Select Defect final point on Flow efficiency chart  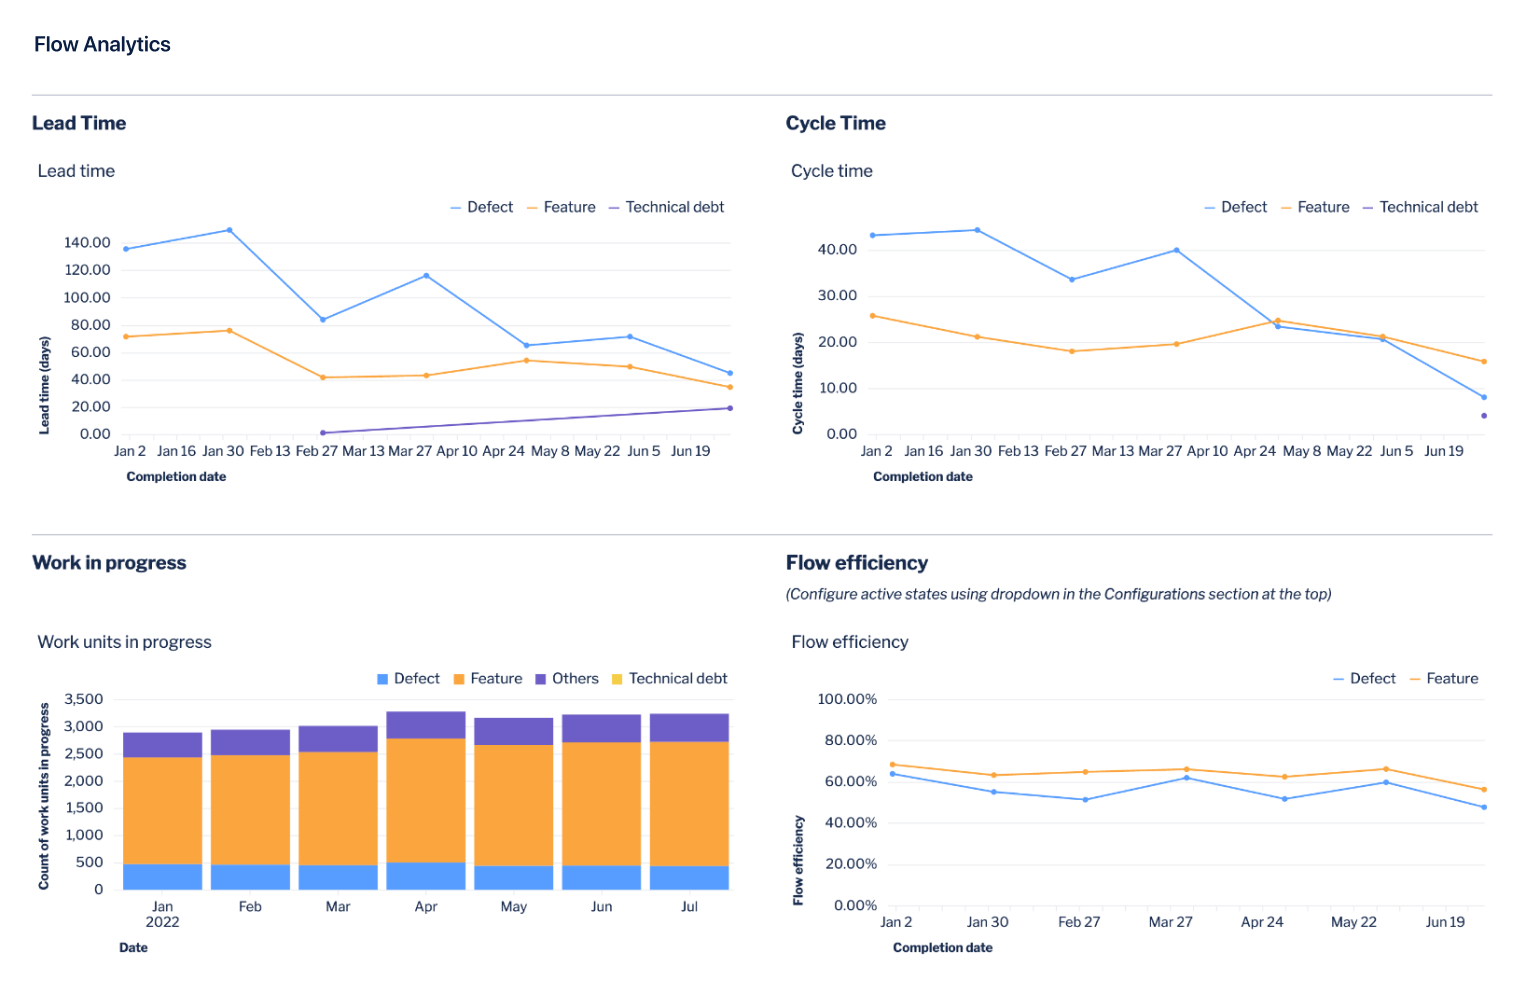click(1484, 807)
